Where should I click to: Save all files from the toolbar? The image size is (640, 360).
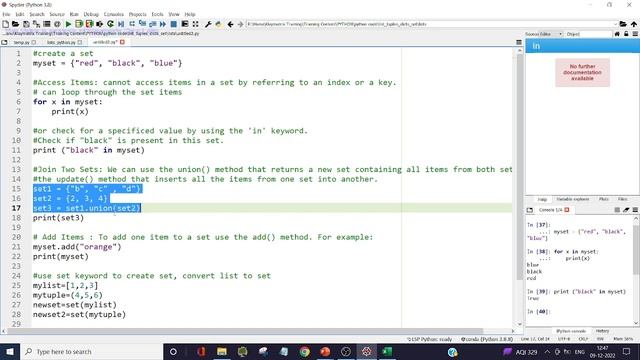coord(36,24)
